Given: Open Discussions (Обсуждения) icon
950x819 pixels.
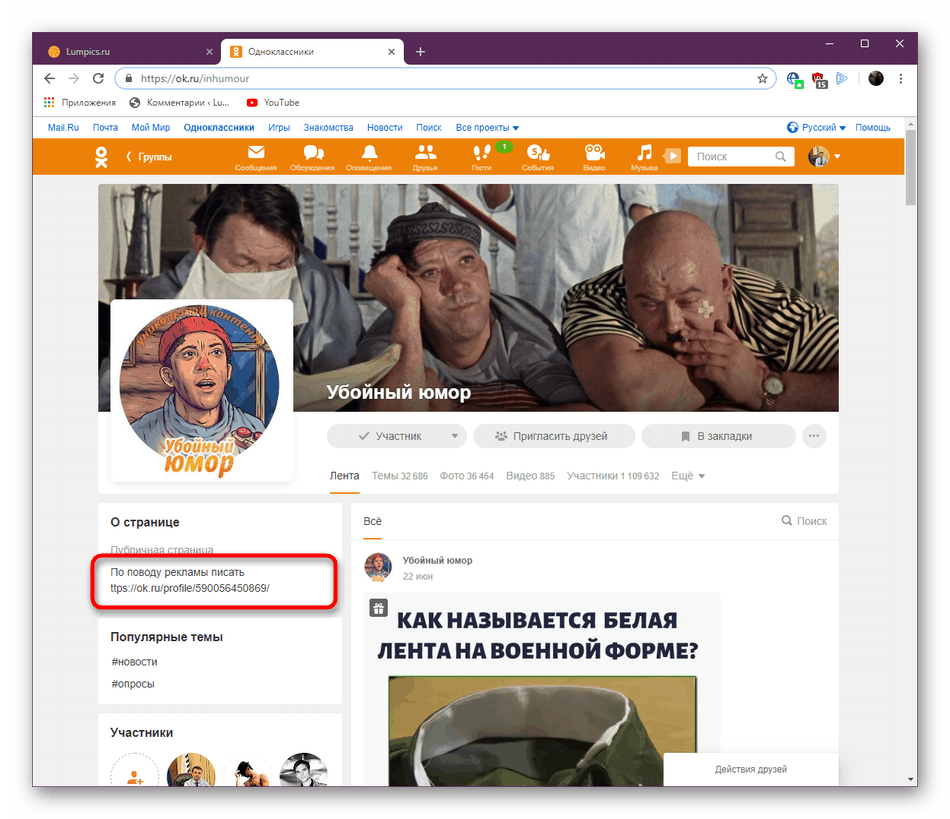Looking at the screenshot, I should 312,157.
